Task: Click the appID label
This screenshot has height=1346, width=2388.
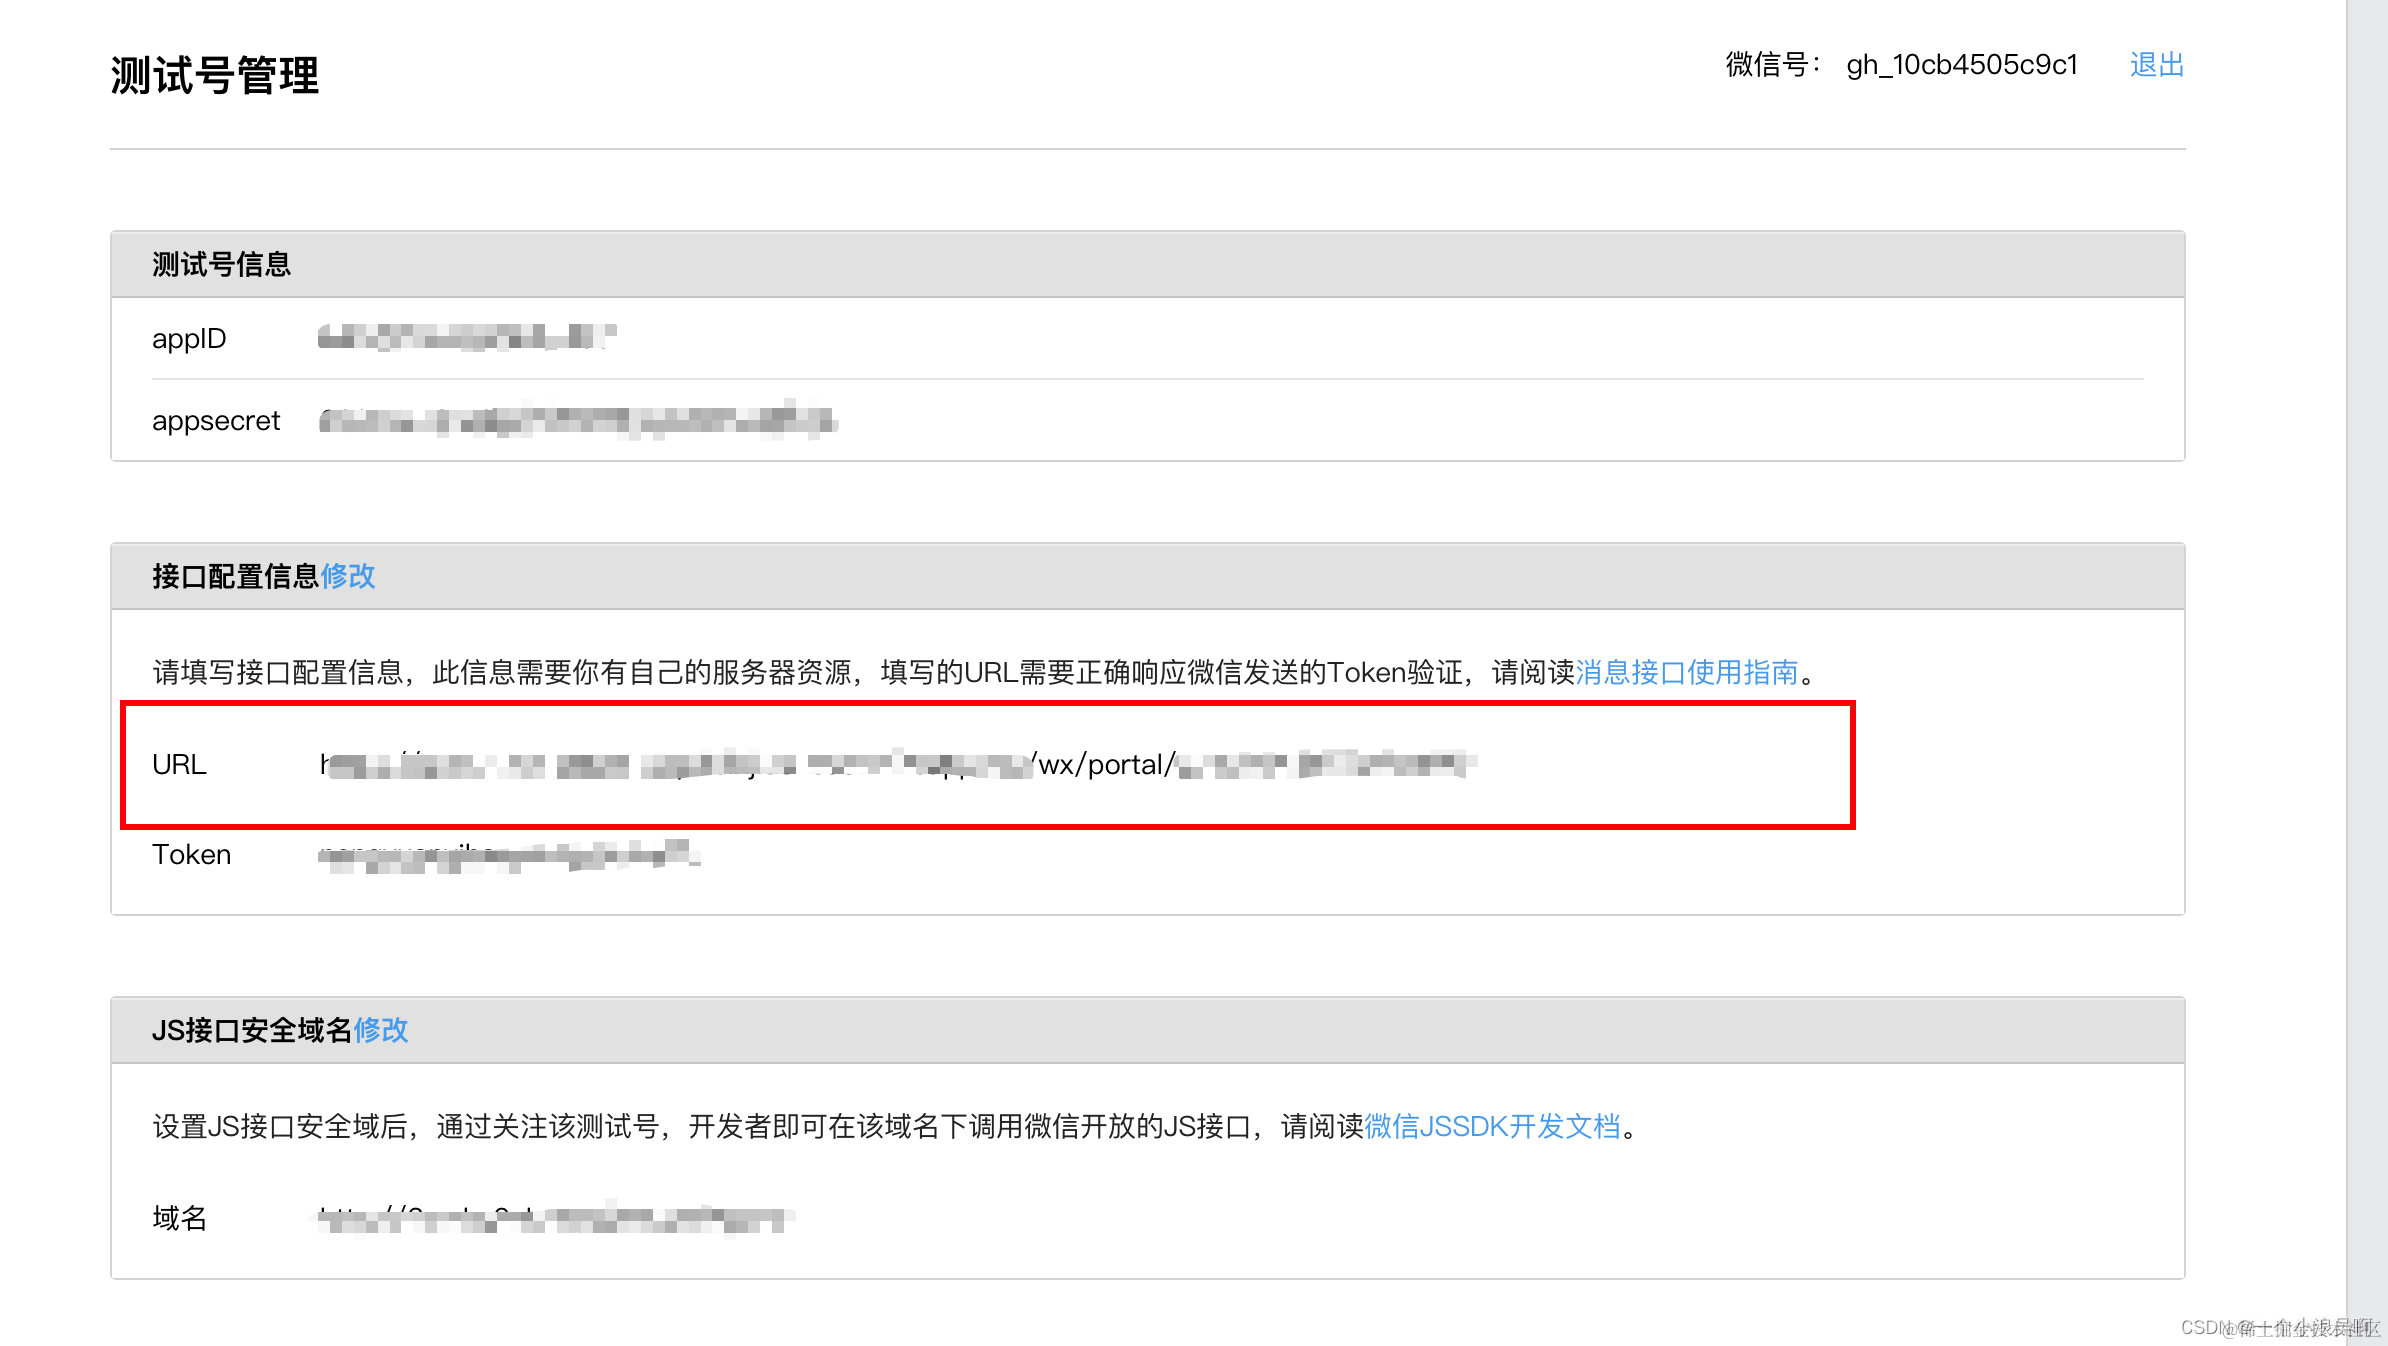Action: tap(189, 339)
